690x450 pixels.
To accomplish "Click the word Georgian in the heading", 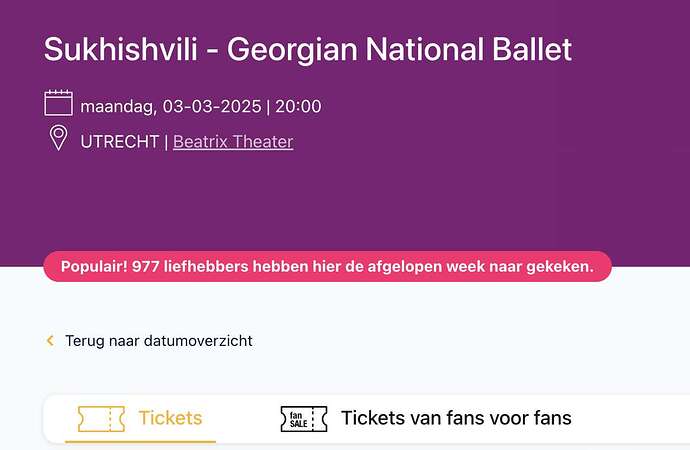I will (292, 50).
